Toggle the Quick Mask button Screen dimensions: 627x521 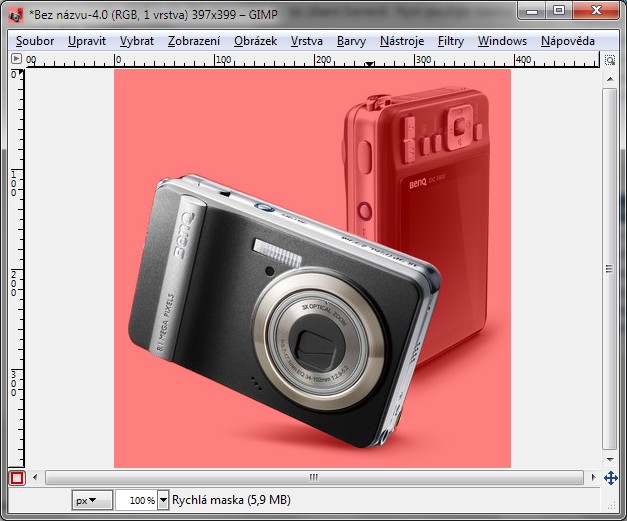17,477
